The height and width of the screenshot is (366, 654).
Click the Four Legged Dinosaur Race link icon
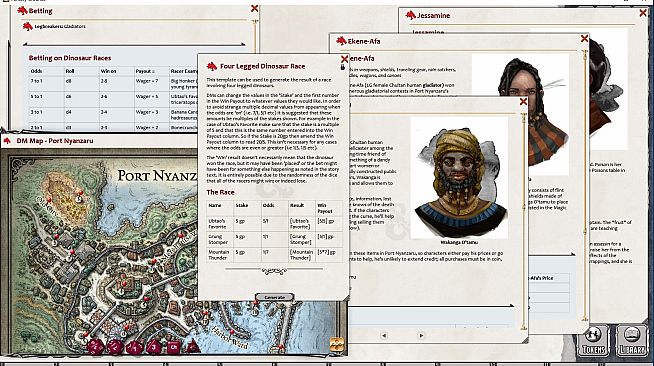coord(212,66)
